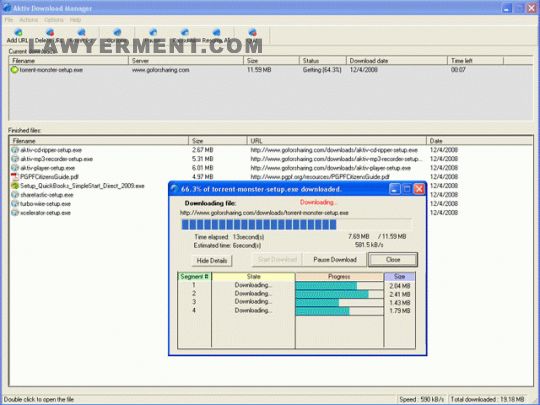The height and width of the screenshot is (405, 540).
Task: Click the PGPFCitizensGuide.pdf URL cell
Action: click(320, 177)
